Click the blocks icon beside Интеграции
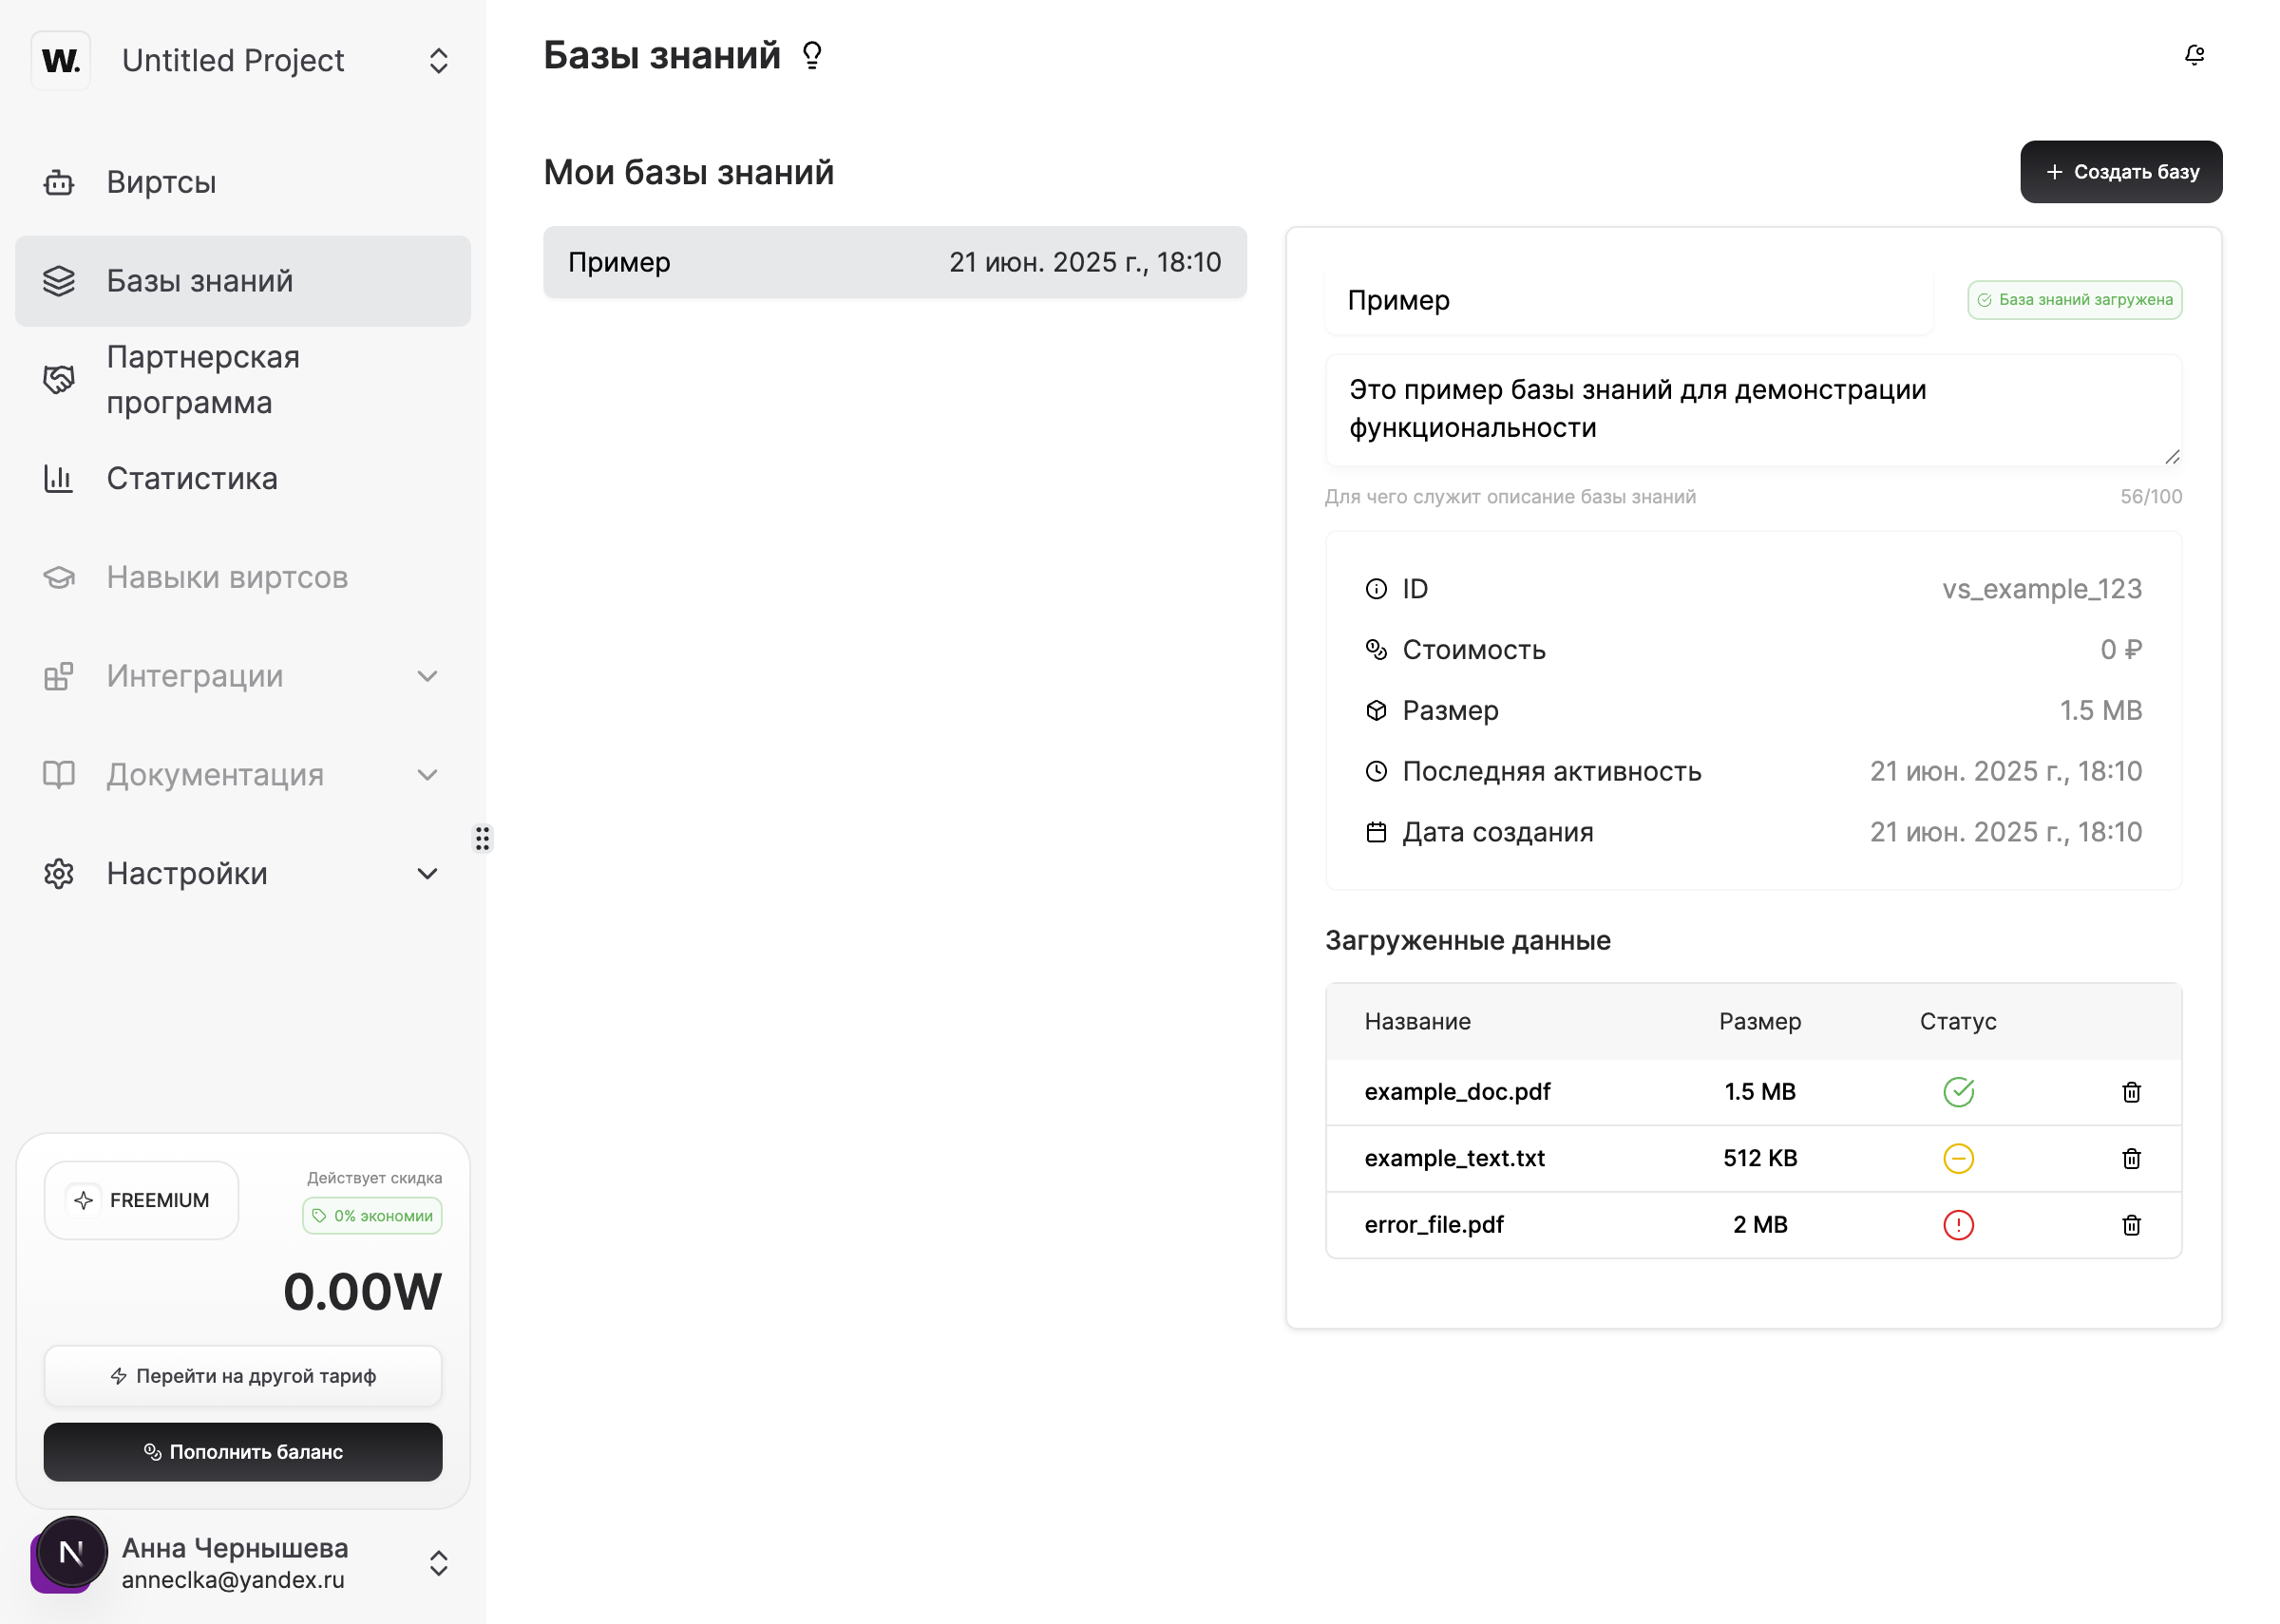This screenshot has width=2280, height=1624. (x=59, y=677)
